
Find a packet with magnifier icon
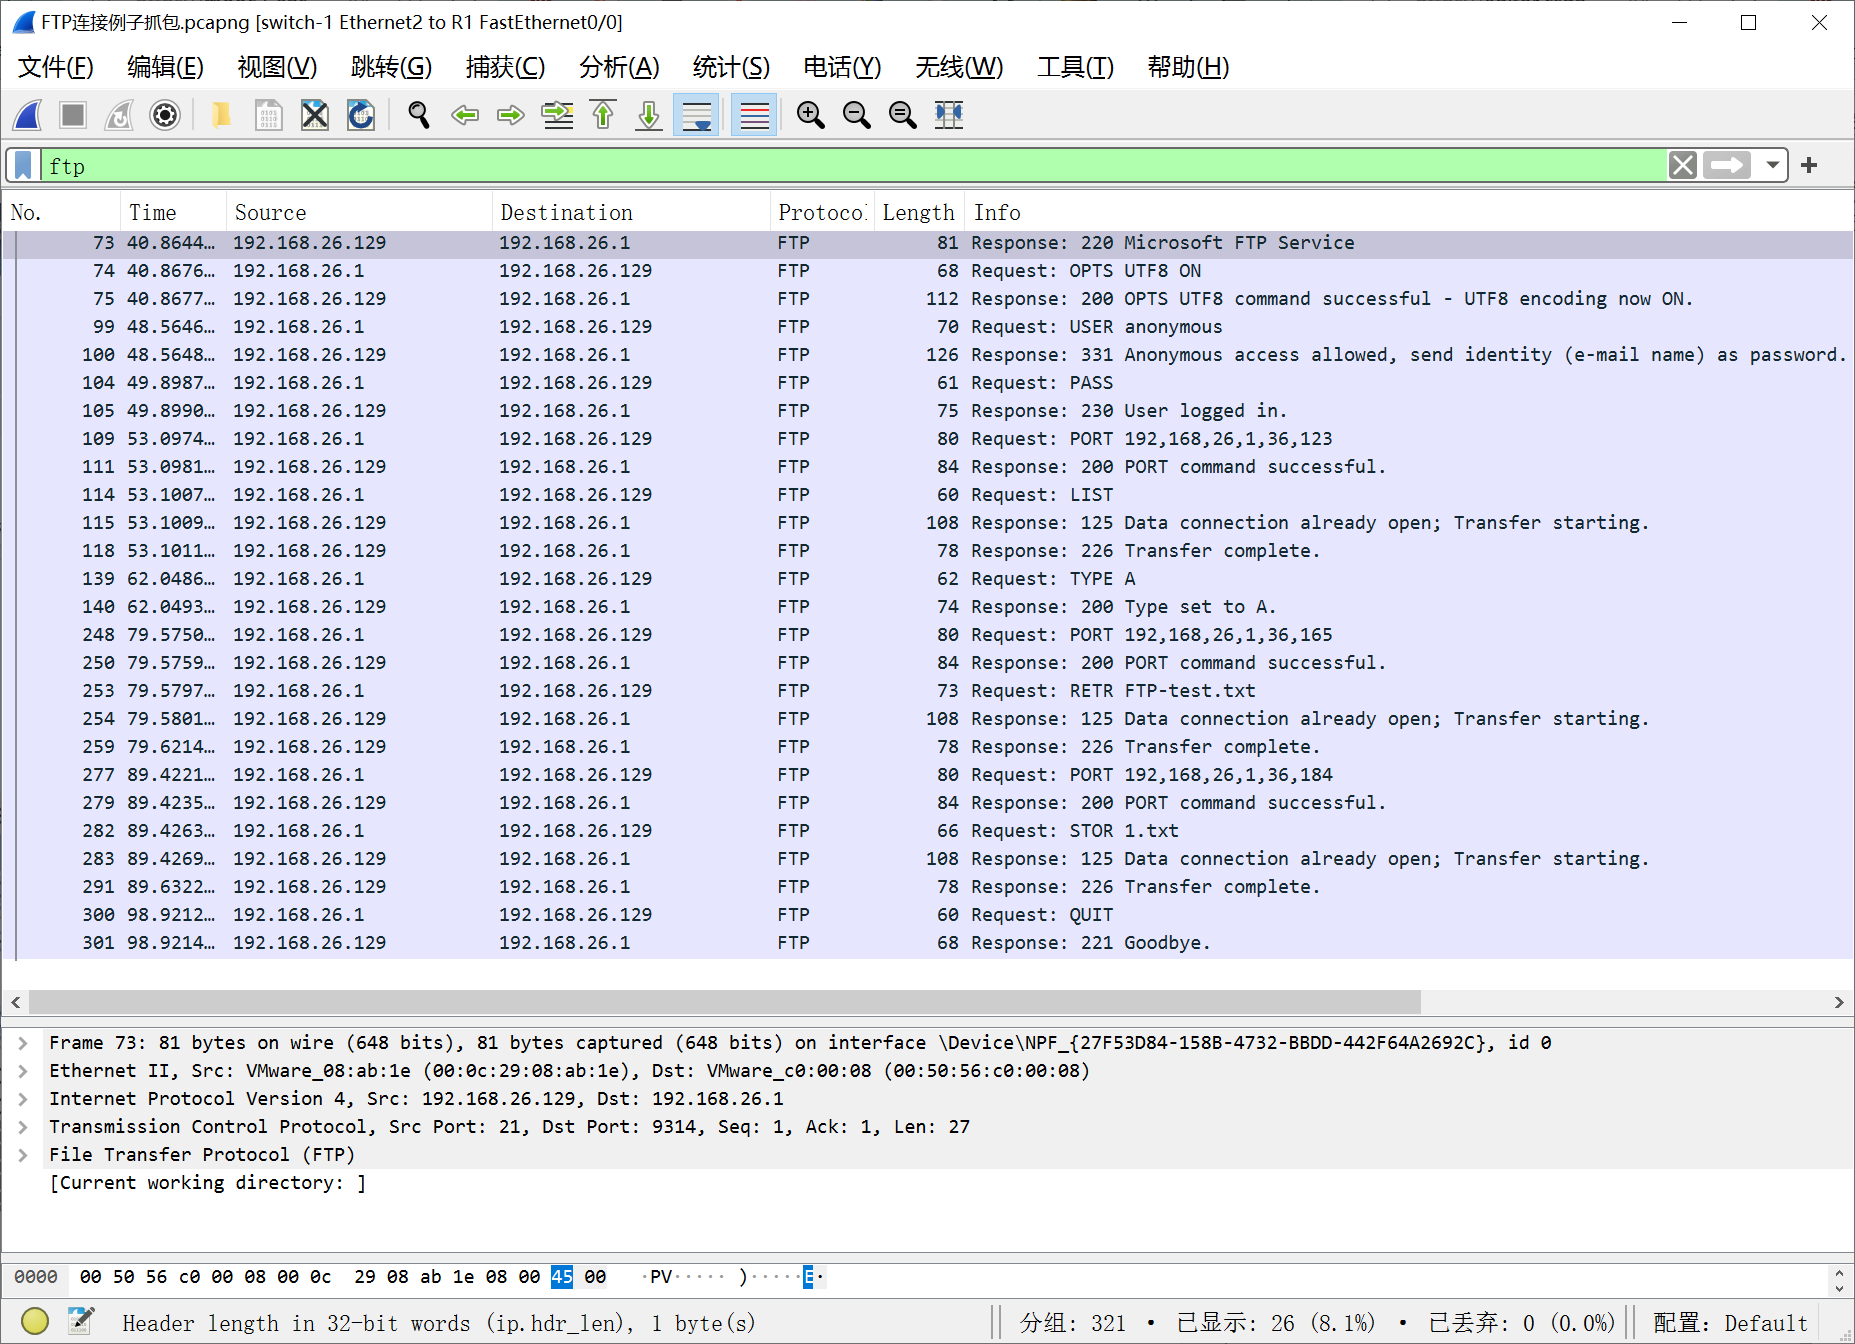tap(419, 115)
